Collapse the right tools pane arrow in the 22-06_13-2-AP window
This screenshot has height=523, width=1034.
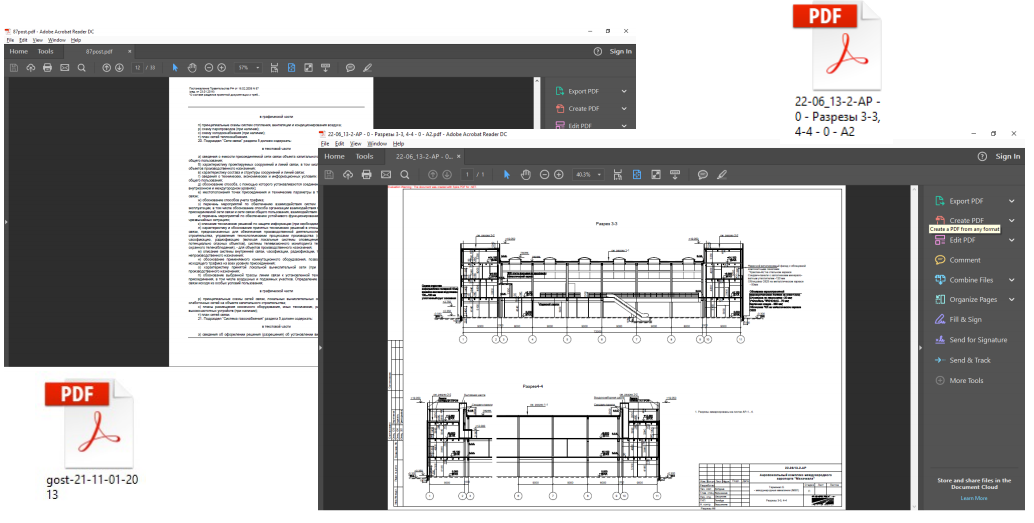click(922, 348)
